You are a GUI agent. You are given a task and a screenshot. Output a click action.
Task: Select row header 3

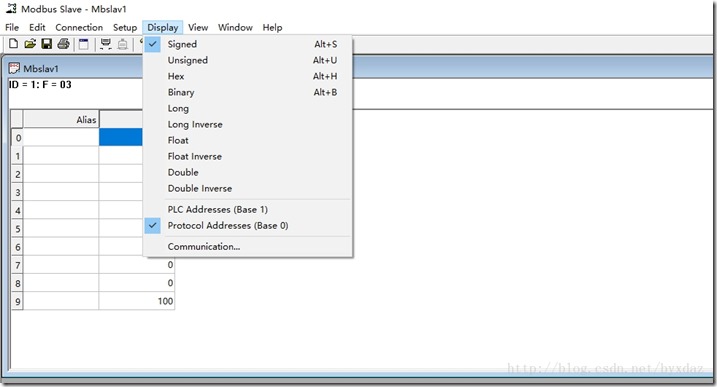tap(17, 192)
